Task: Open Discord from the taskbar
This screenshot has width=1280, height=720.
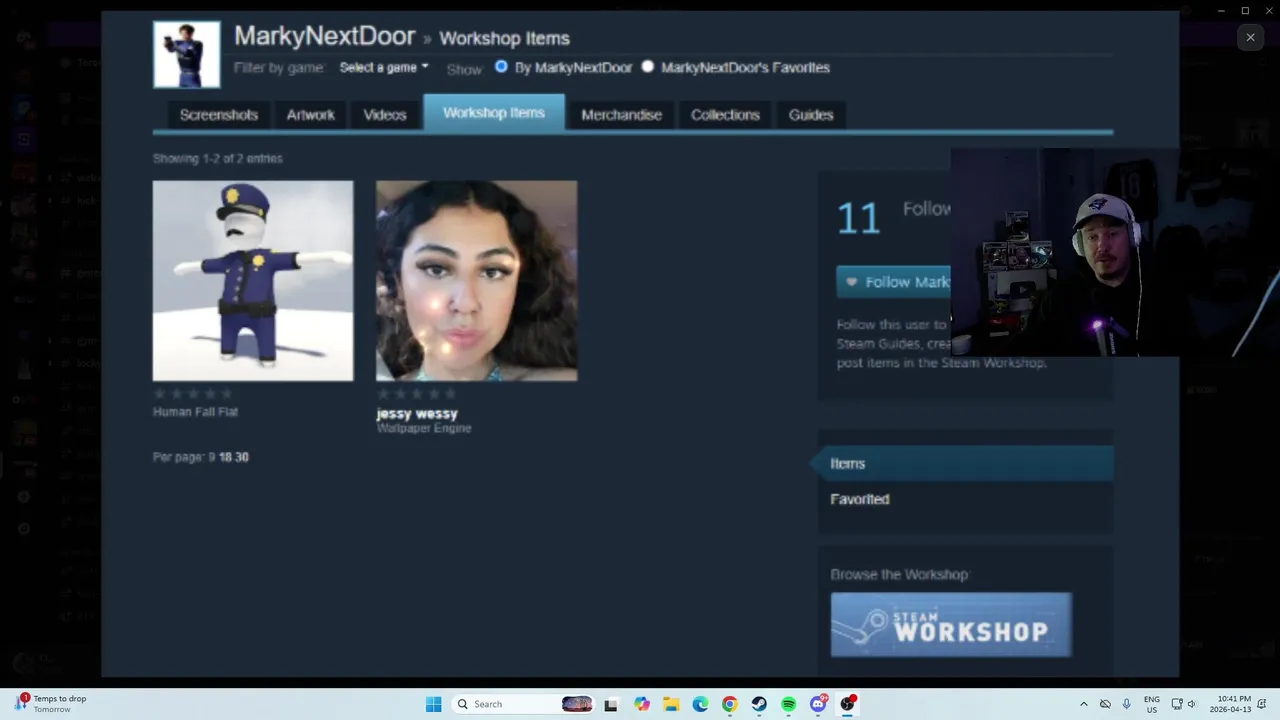Action: (819, 704)
